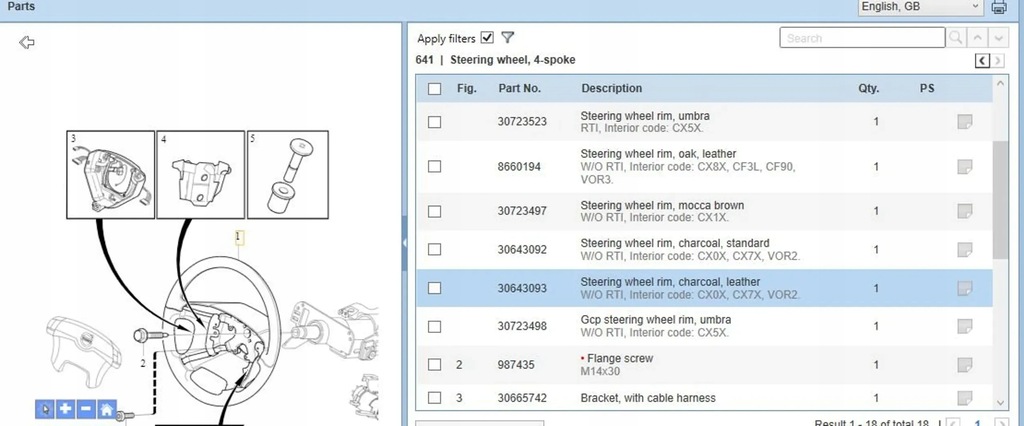The width and height of the screenshot is (1024, 426).
Task: Tick the select-all checkbox in table header
Action: 434,89
